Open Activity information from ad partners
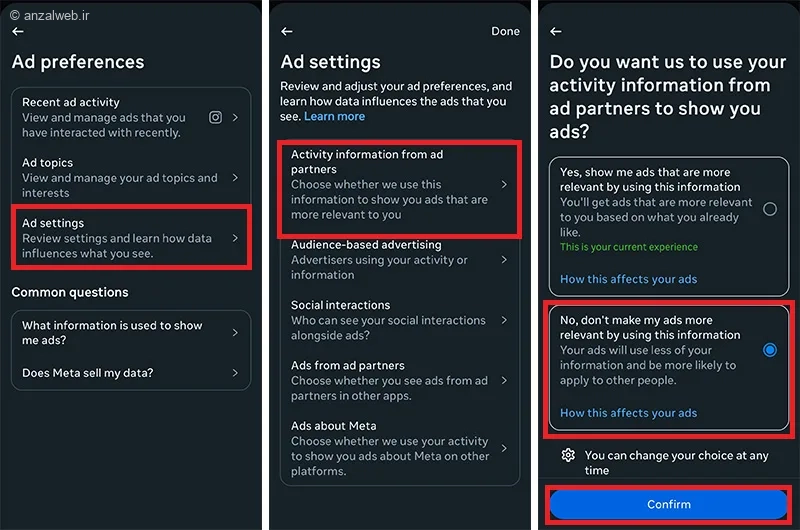 (504, 185)
